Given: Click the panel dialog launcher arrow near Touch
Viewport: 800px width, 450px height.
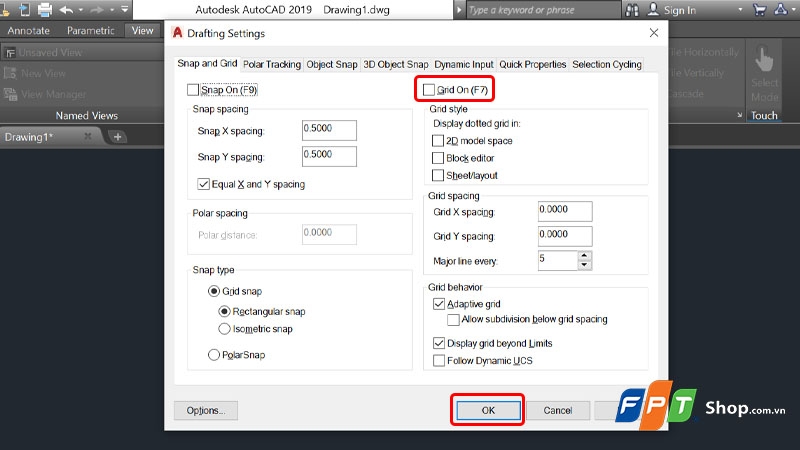Looking at the screenshot, I should click(739, 115).
